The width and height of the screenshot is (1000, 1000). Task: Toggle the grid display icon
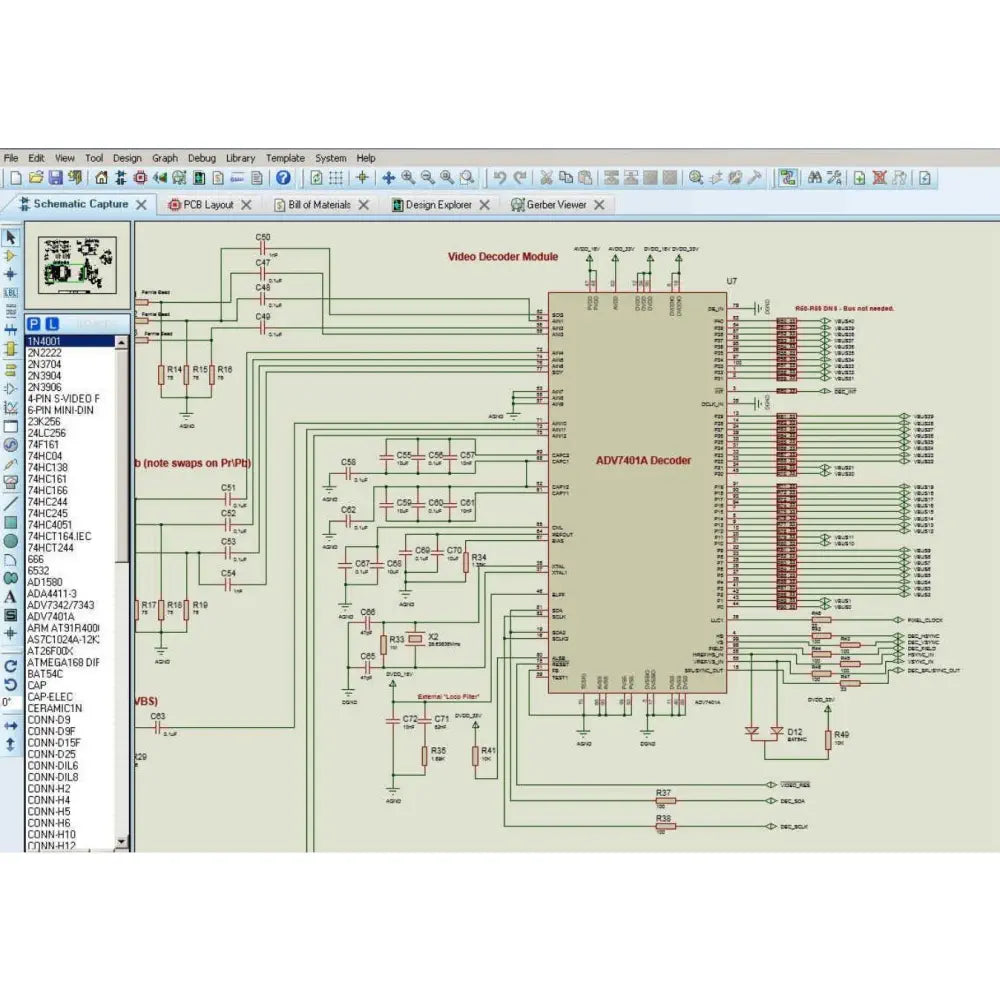336,178
